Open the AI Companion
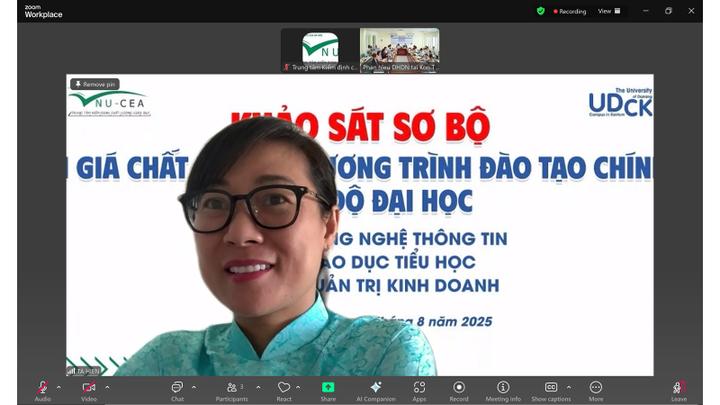 376,390
